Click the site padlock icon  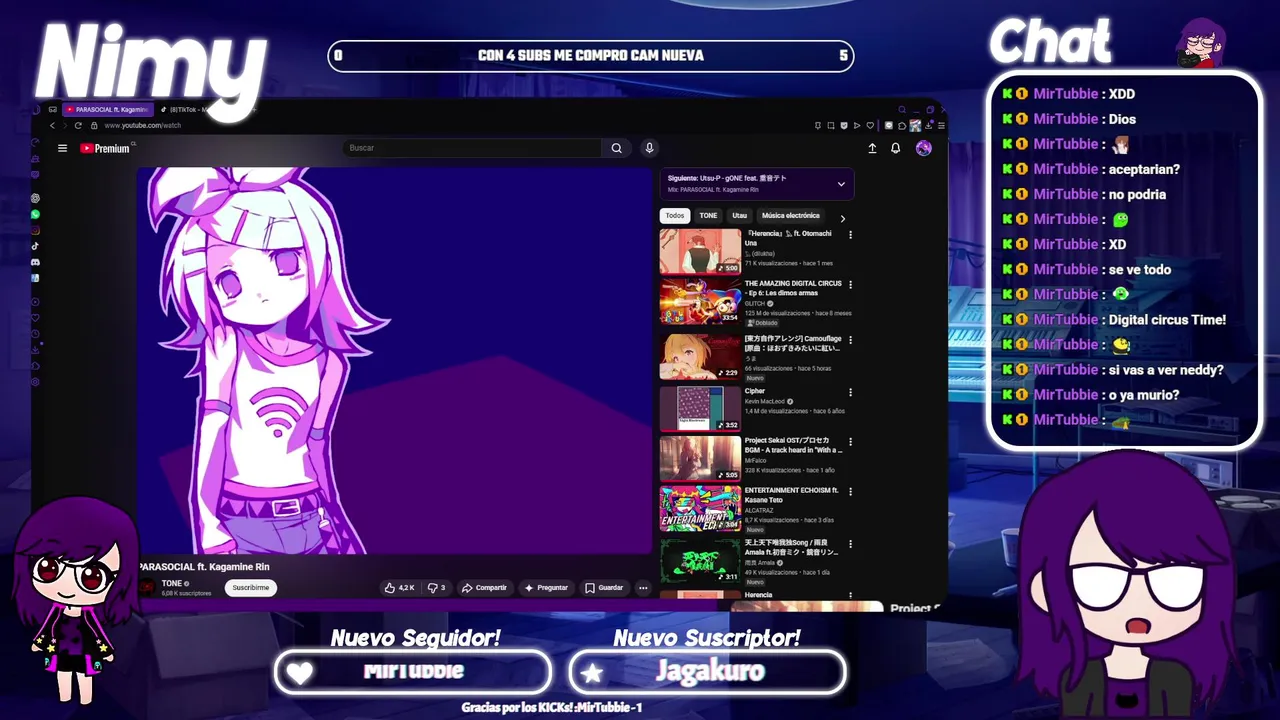click(94, 126)
